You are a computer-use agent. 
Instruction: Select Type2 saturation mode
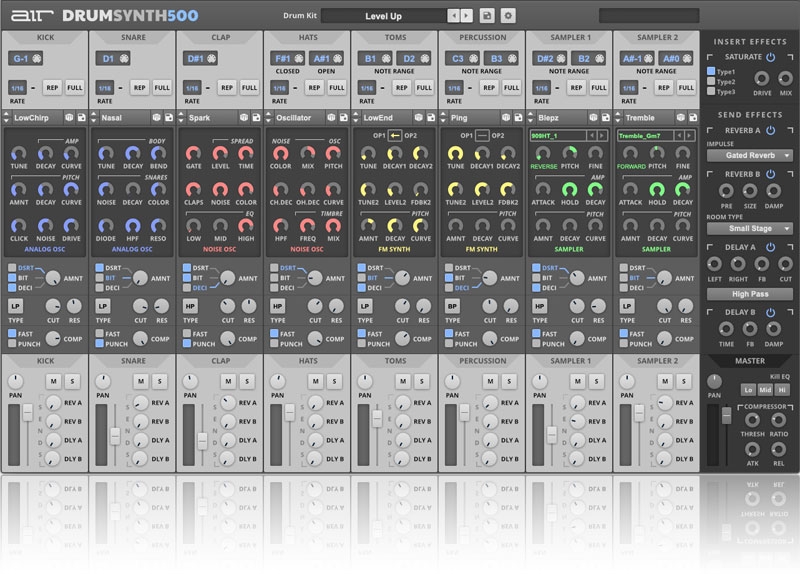coord(713,82)
